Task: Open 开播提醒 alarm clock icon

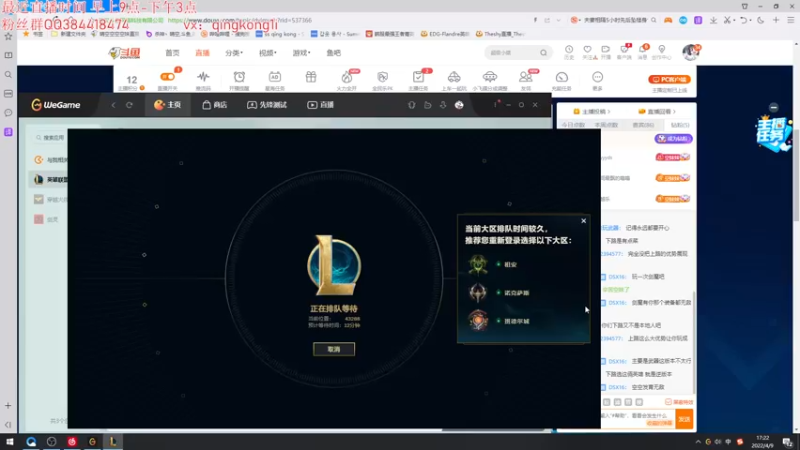Action: pos(239,77)
